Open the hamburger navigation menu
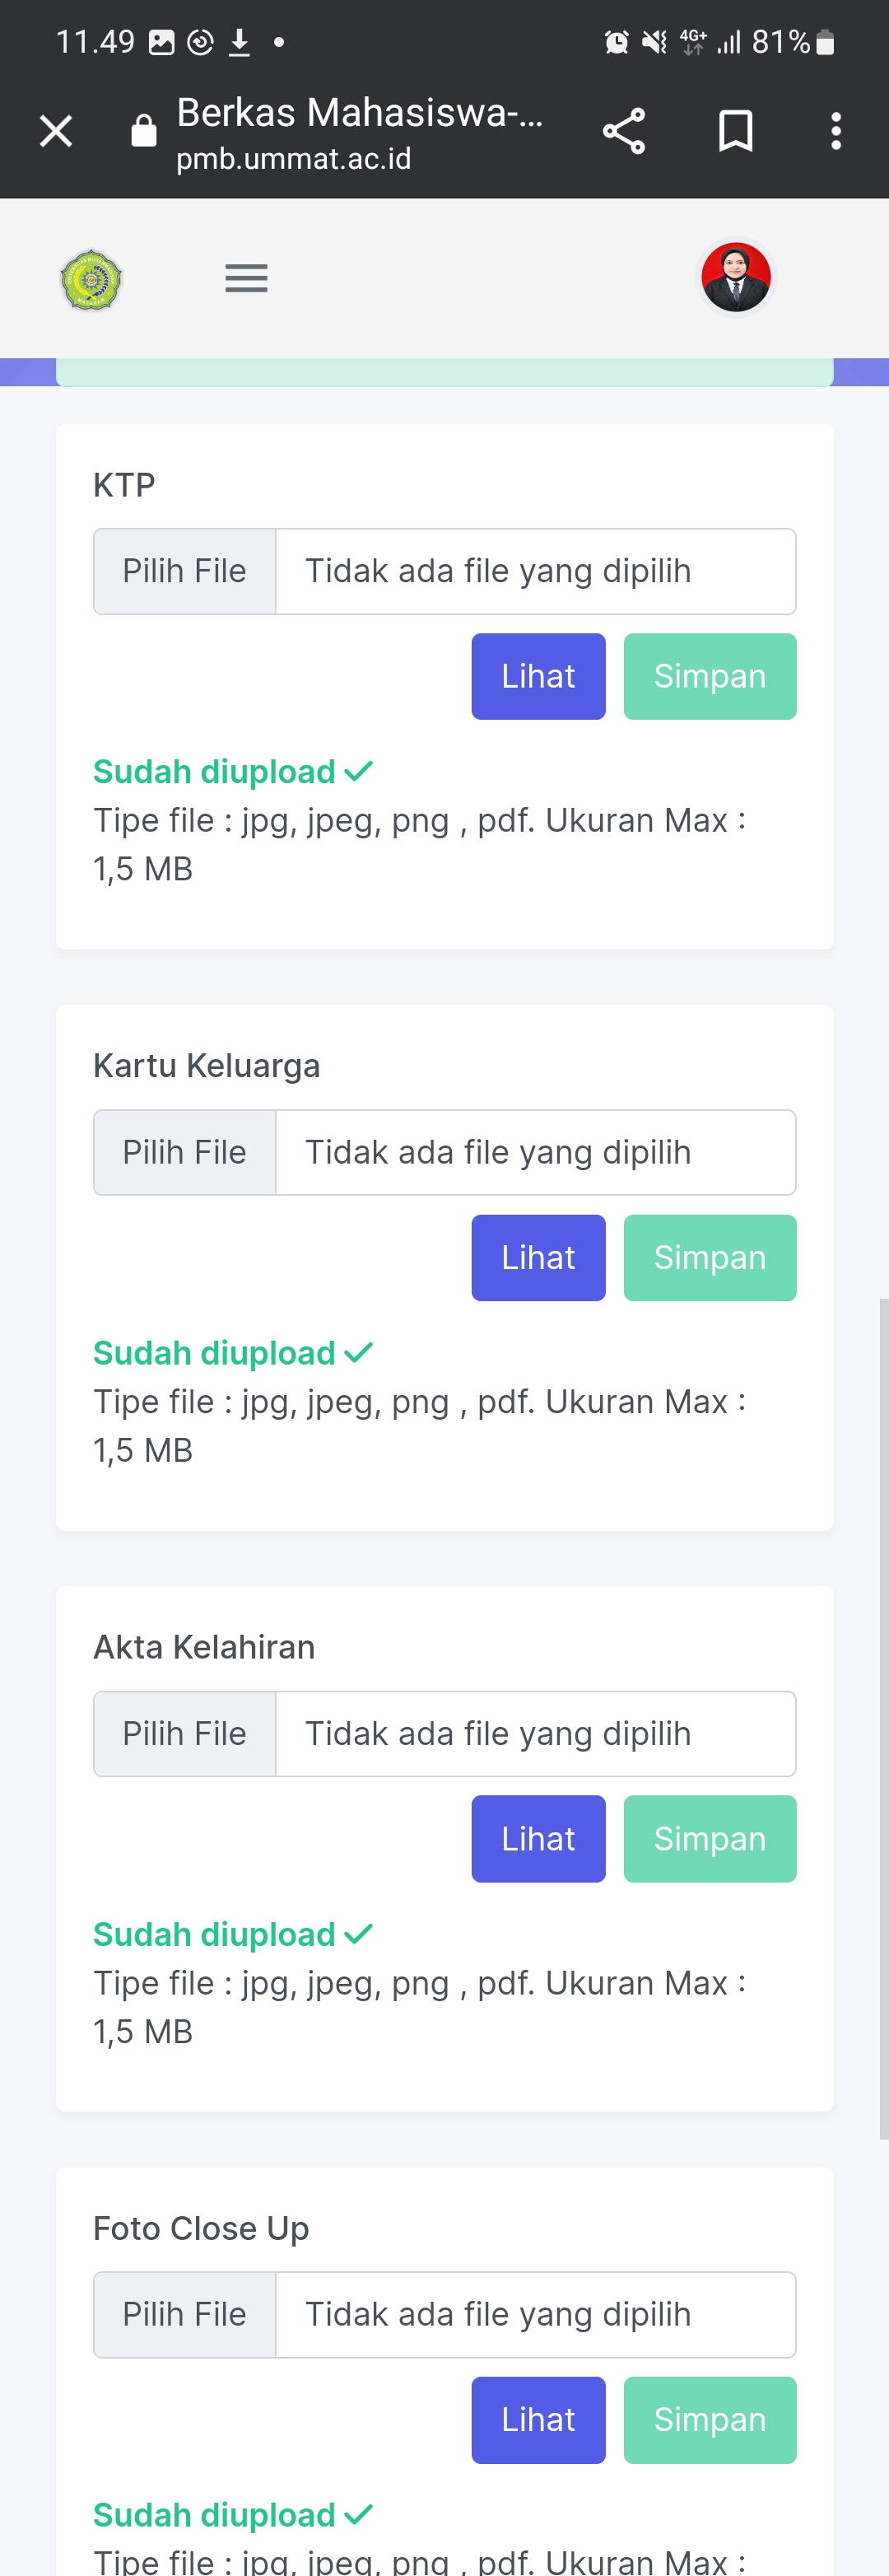Viewport: 889px width, 2576px height. pos(246,278)
